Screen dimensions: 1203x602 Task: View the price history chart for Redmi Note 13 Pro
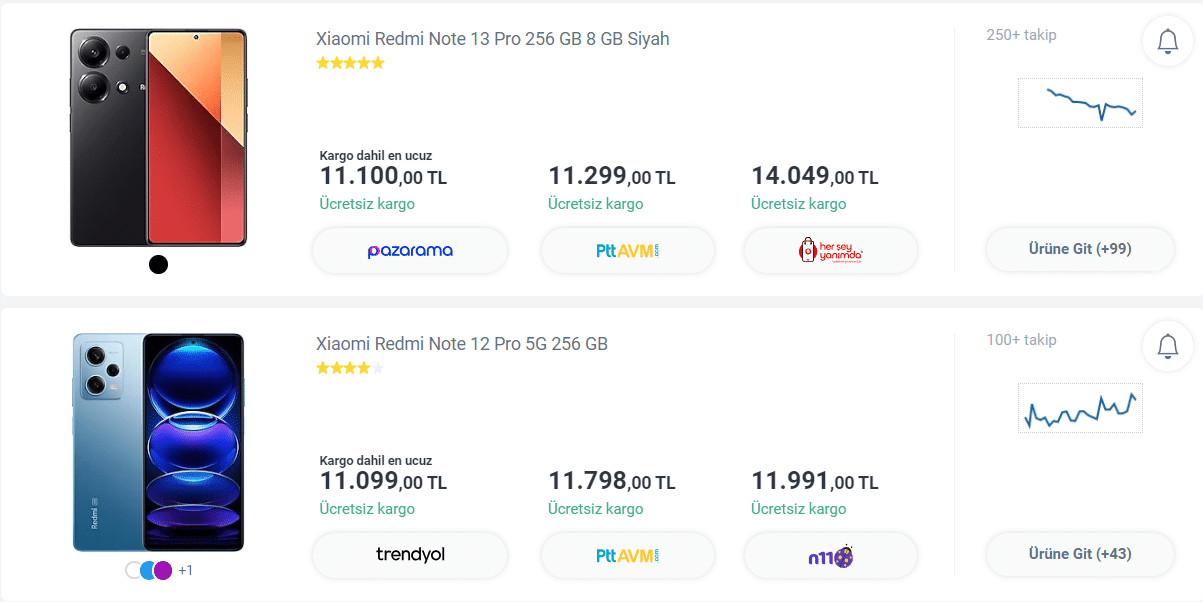1080,103
